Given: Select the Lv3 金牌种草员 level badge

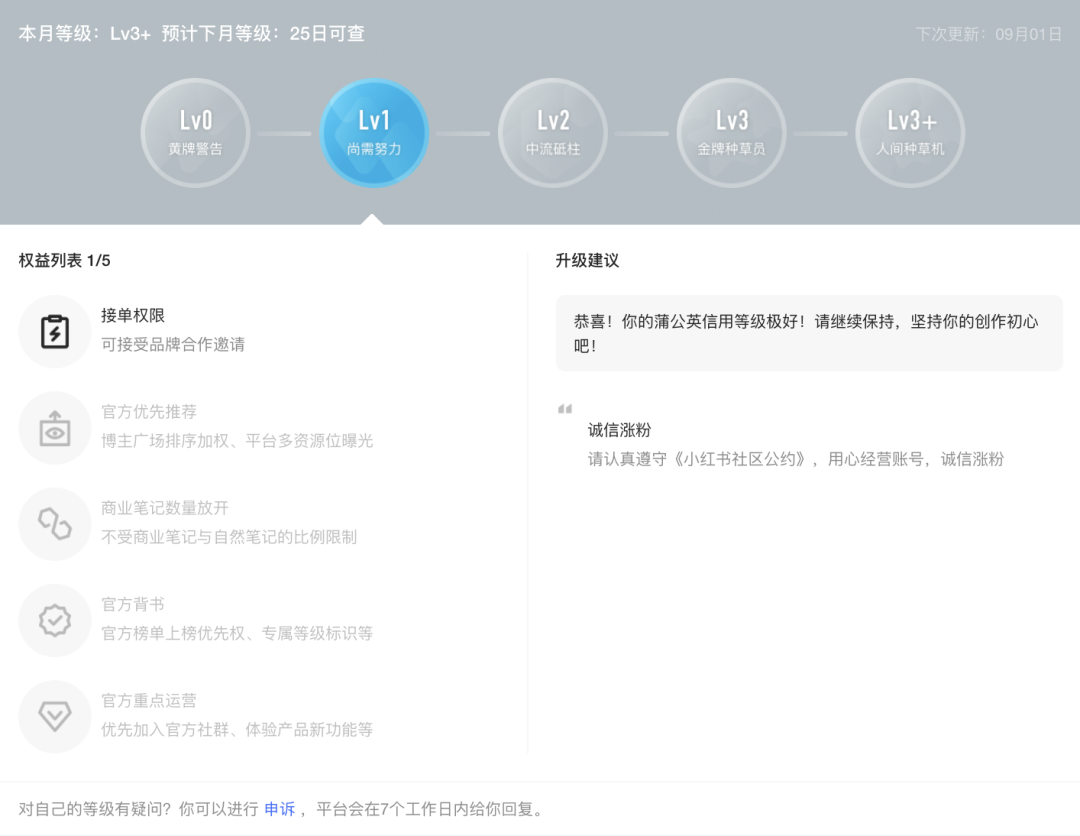Looking at the screenshot, I should pos(731,133).
